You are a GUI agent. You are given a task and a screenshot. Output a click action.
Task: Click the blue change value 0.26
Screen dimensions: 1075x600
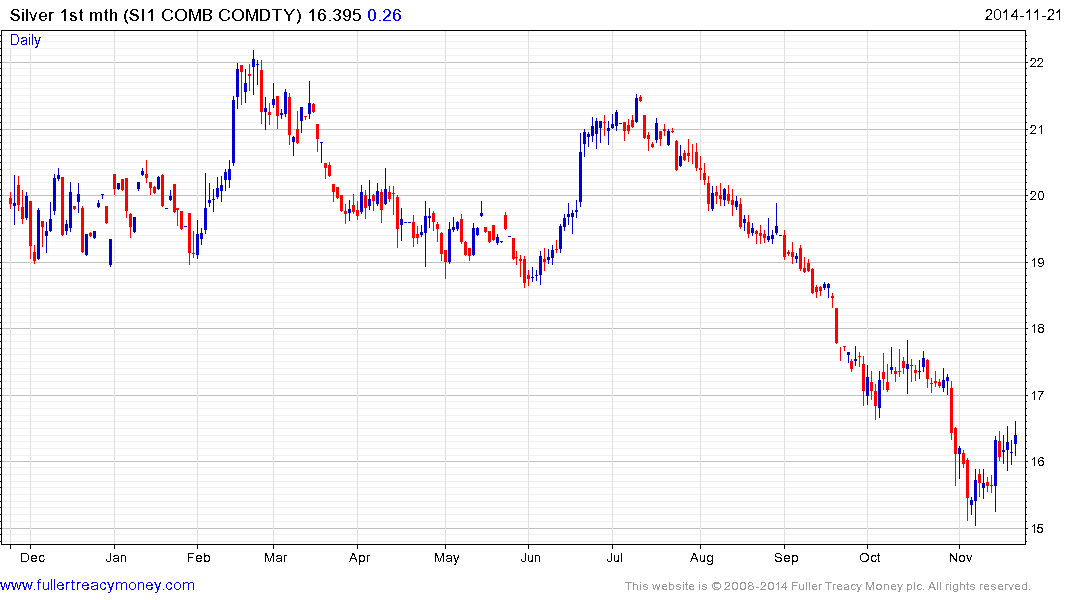point(384,15)
